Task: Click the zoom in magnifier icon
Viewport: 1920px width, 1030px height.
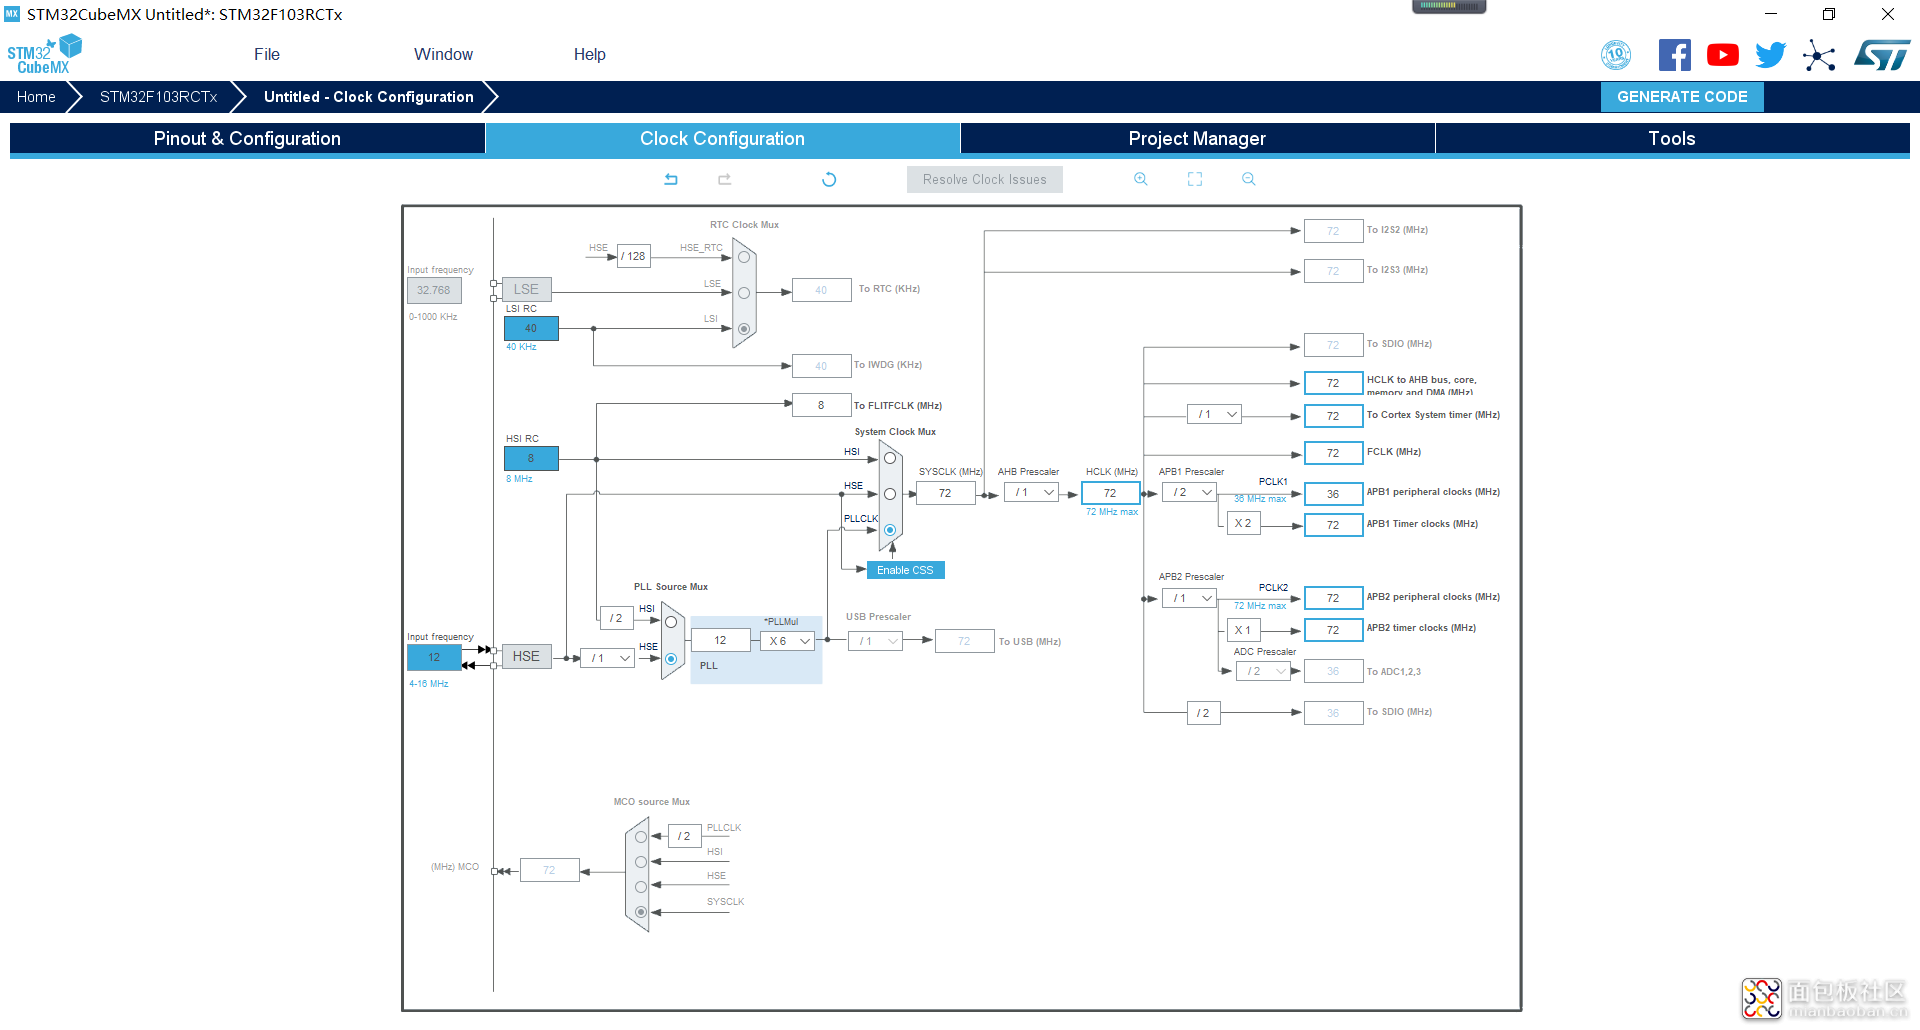Action: pyautogui.click(x=1140, y=179)
